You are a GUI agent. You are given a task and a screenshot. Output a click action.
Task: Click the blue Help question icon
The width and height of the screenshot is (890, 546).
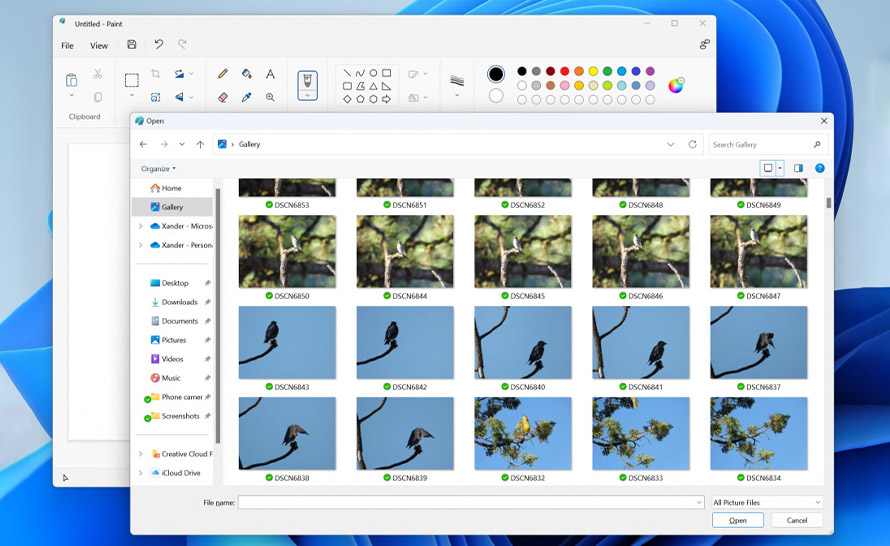pyautogui.click(x=820, y=168)
